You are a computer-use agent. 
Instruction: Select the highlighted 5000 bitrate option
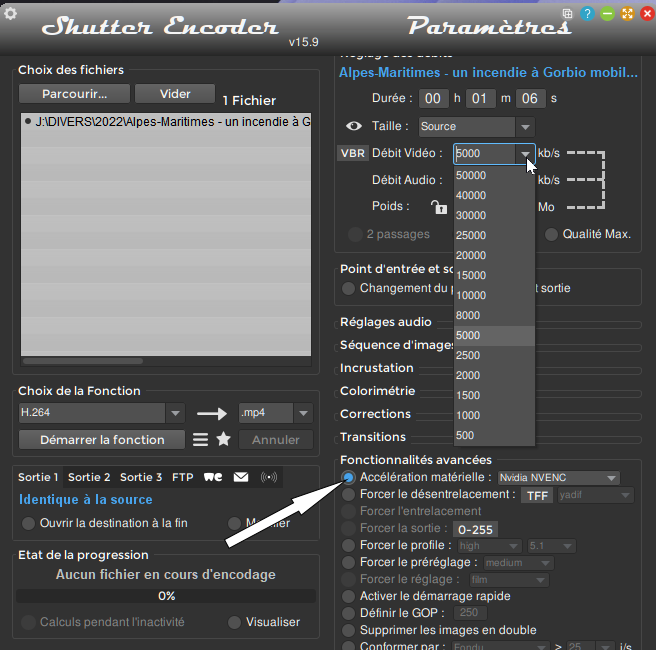[x=494, y=335]
